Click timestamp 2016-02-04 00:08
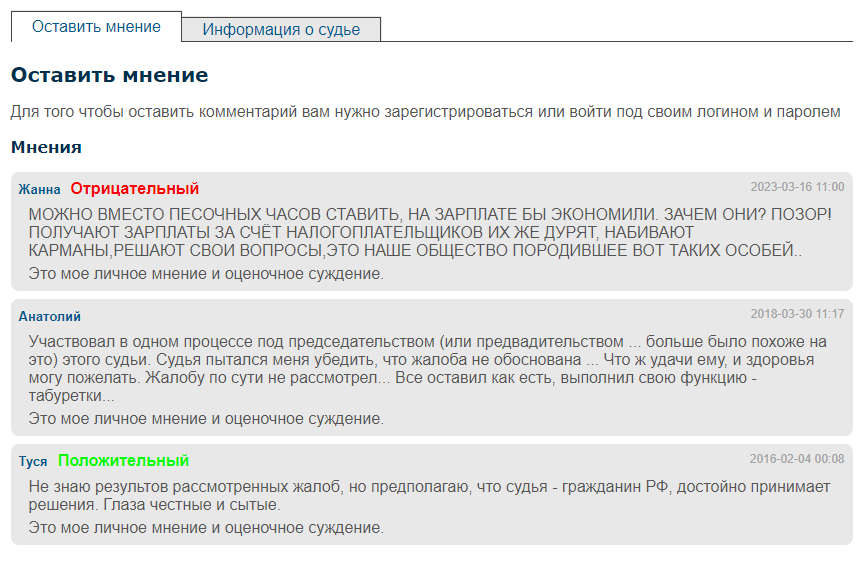864x561 pixels. point(797,458)
